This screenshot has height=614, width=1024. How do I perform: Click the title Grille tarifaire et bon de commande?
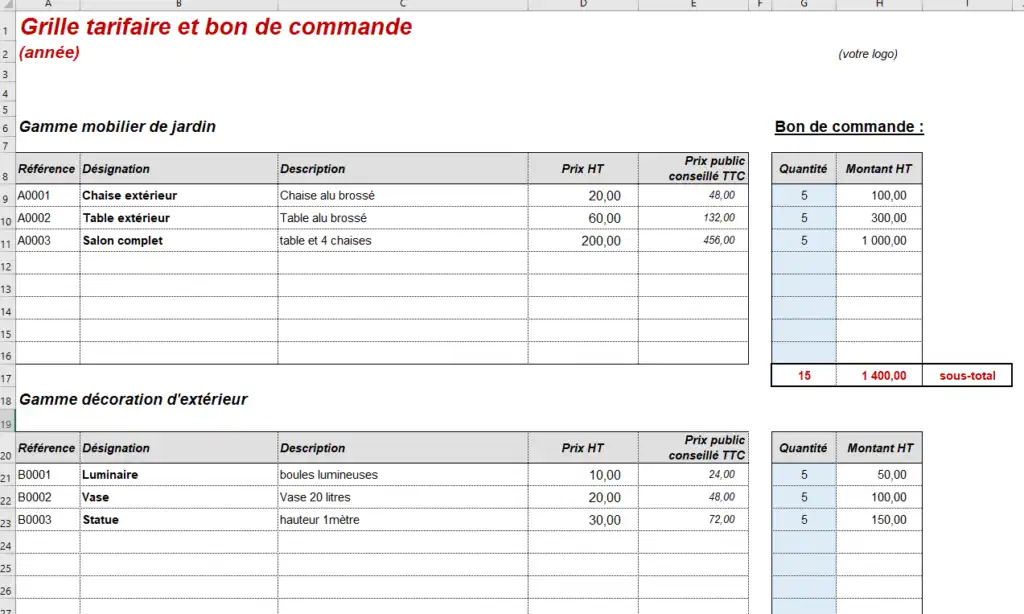216,27
